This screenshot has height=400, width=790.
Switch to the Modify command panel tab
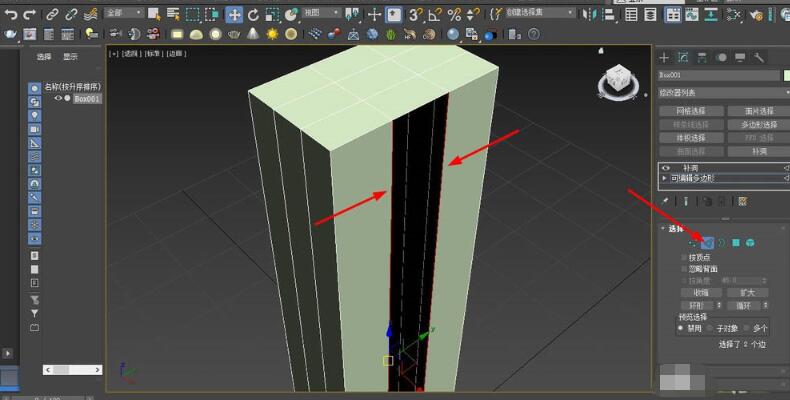click(x=683, y=57)
